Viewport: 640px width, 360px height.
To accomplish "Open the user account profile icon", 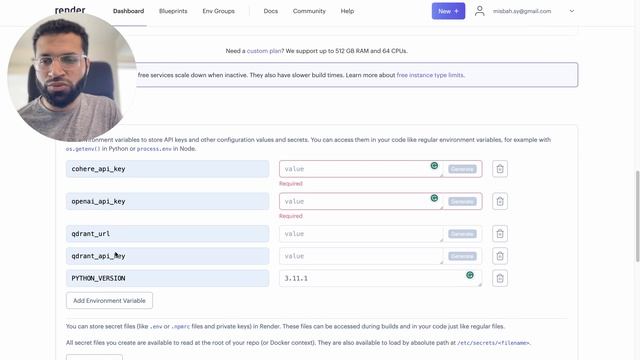I will point(480,11).
